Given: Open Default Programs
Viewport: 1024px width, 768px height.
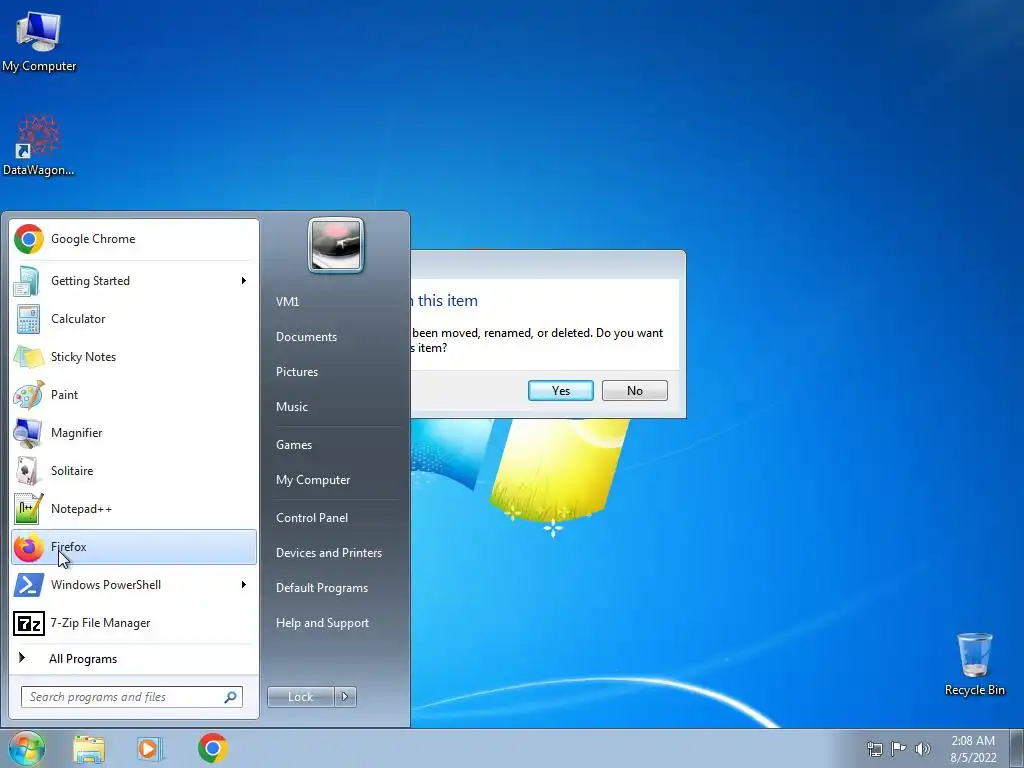Looking at the screenshot, I should point(322,588).
